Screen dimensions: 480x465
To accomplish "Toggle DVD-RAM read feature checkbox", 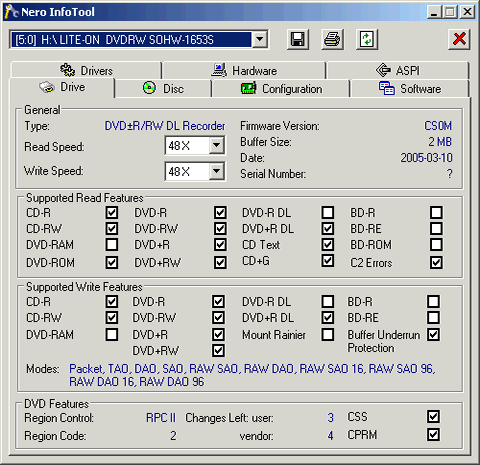I will [x=112, y=245].
